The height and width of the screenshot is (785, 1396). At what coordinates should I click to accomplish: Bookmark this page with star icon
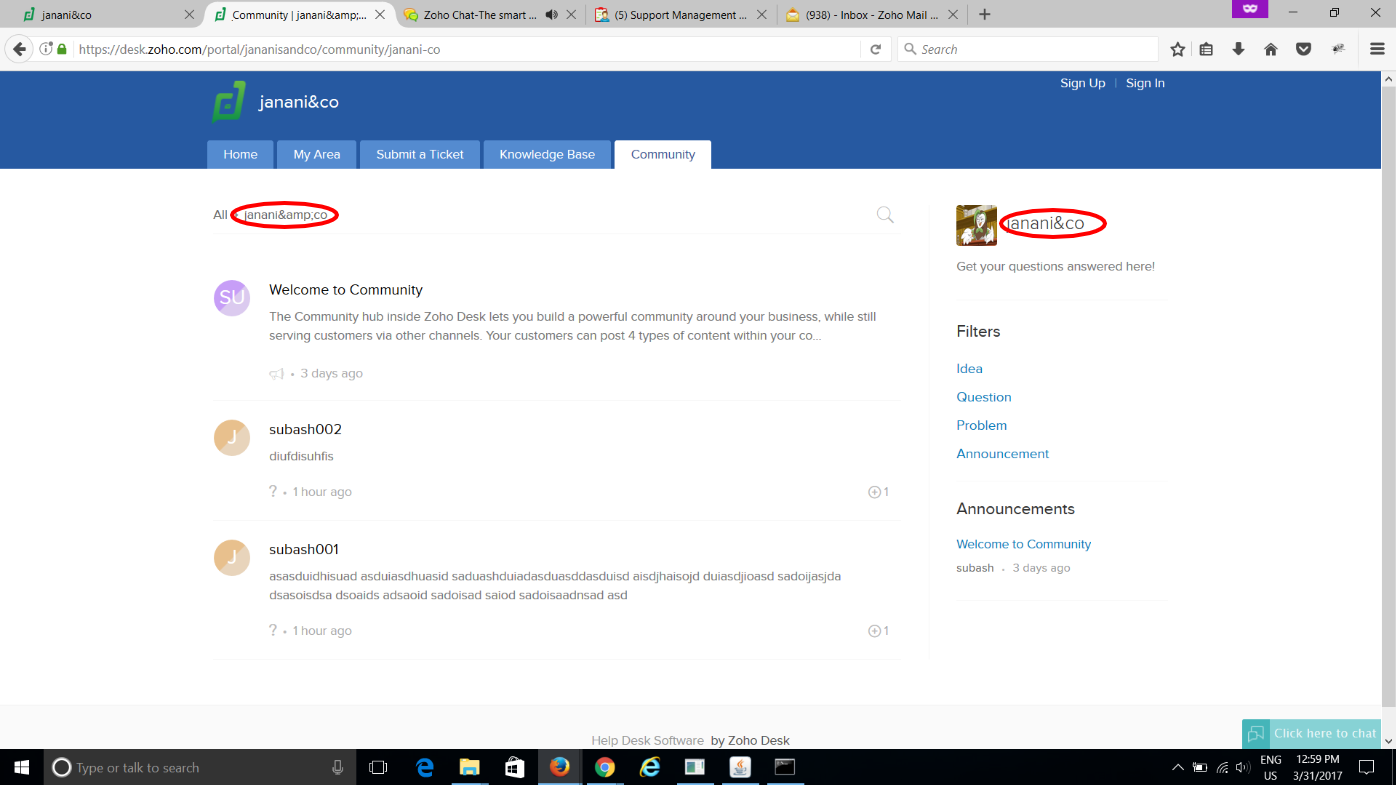(x=1178, y=49)
